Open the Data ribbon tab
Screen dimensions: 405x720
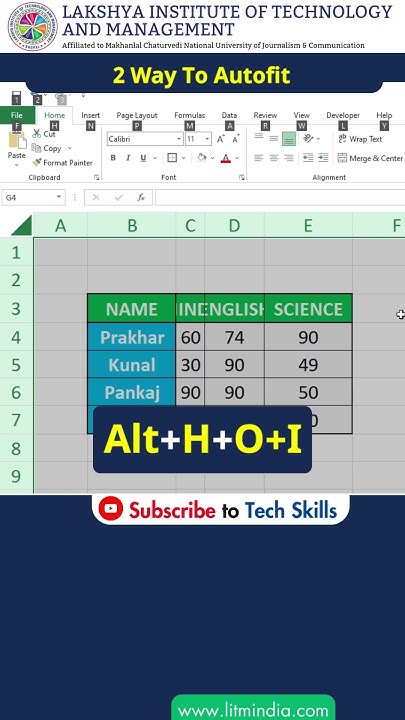click(x=229, y=115)
